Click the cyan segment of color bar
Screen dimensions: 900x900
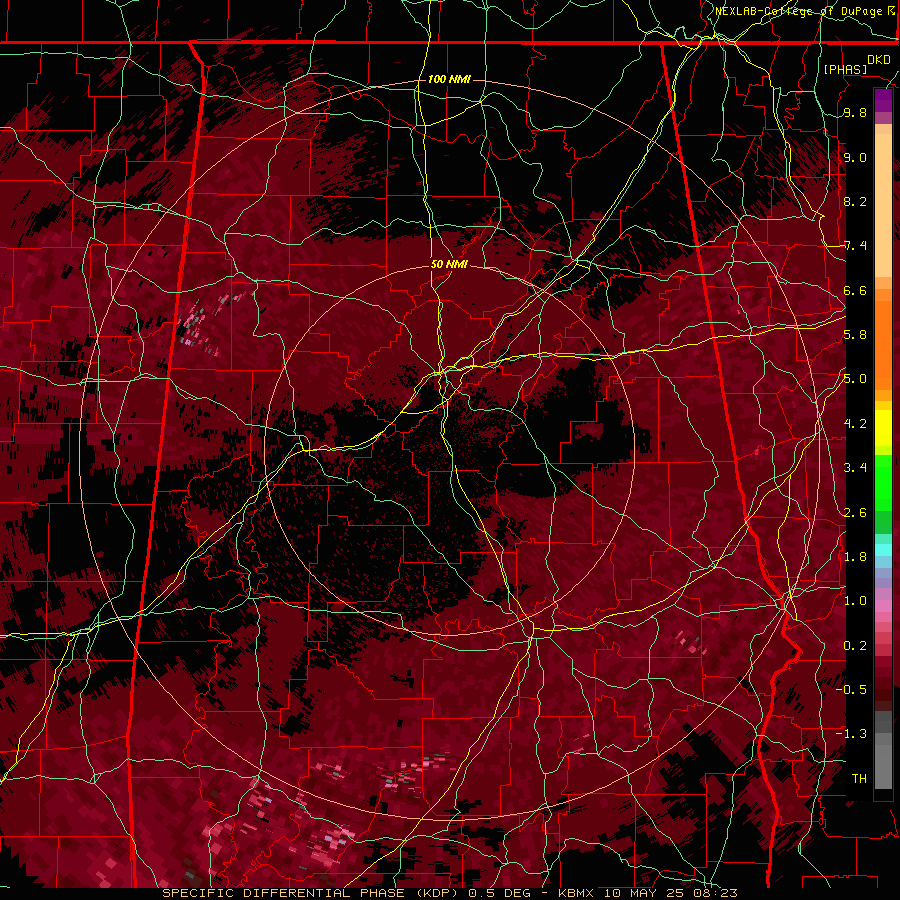883,549
